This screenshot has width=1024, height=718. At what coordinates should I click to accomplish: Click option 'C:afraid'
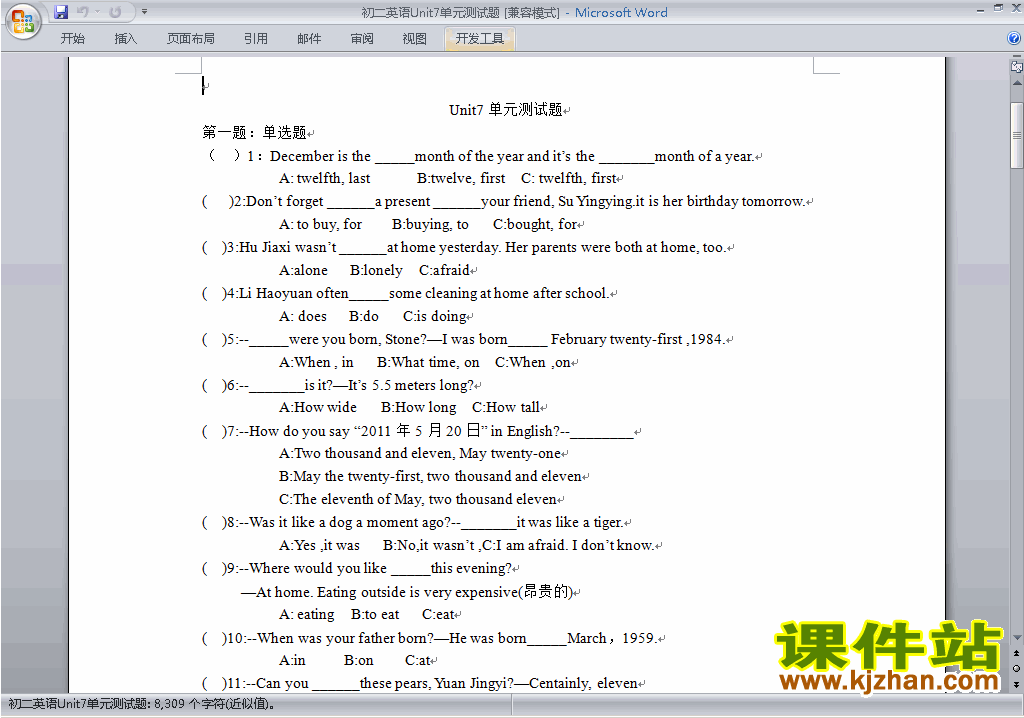444,270
